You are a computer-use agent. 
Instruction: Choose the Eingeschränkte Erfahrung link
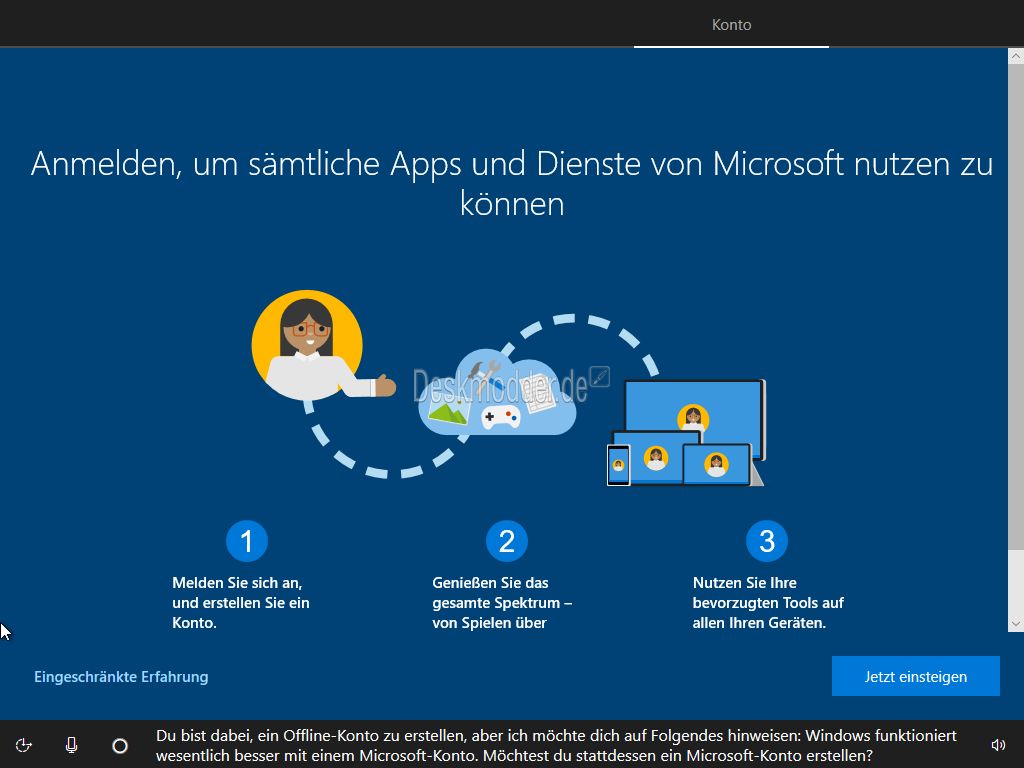point(121,677)
